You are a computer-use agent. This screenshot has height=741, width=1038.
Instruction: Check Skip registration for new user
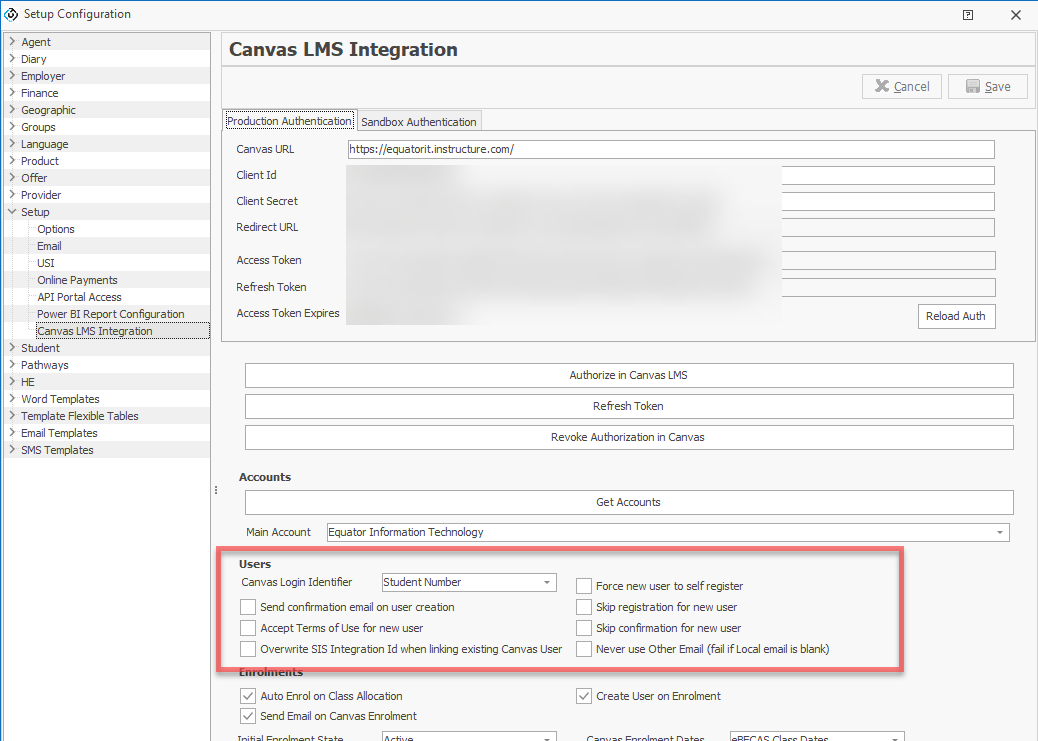584,607
